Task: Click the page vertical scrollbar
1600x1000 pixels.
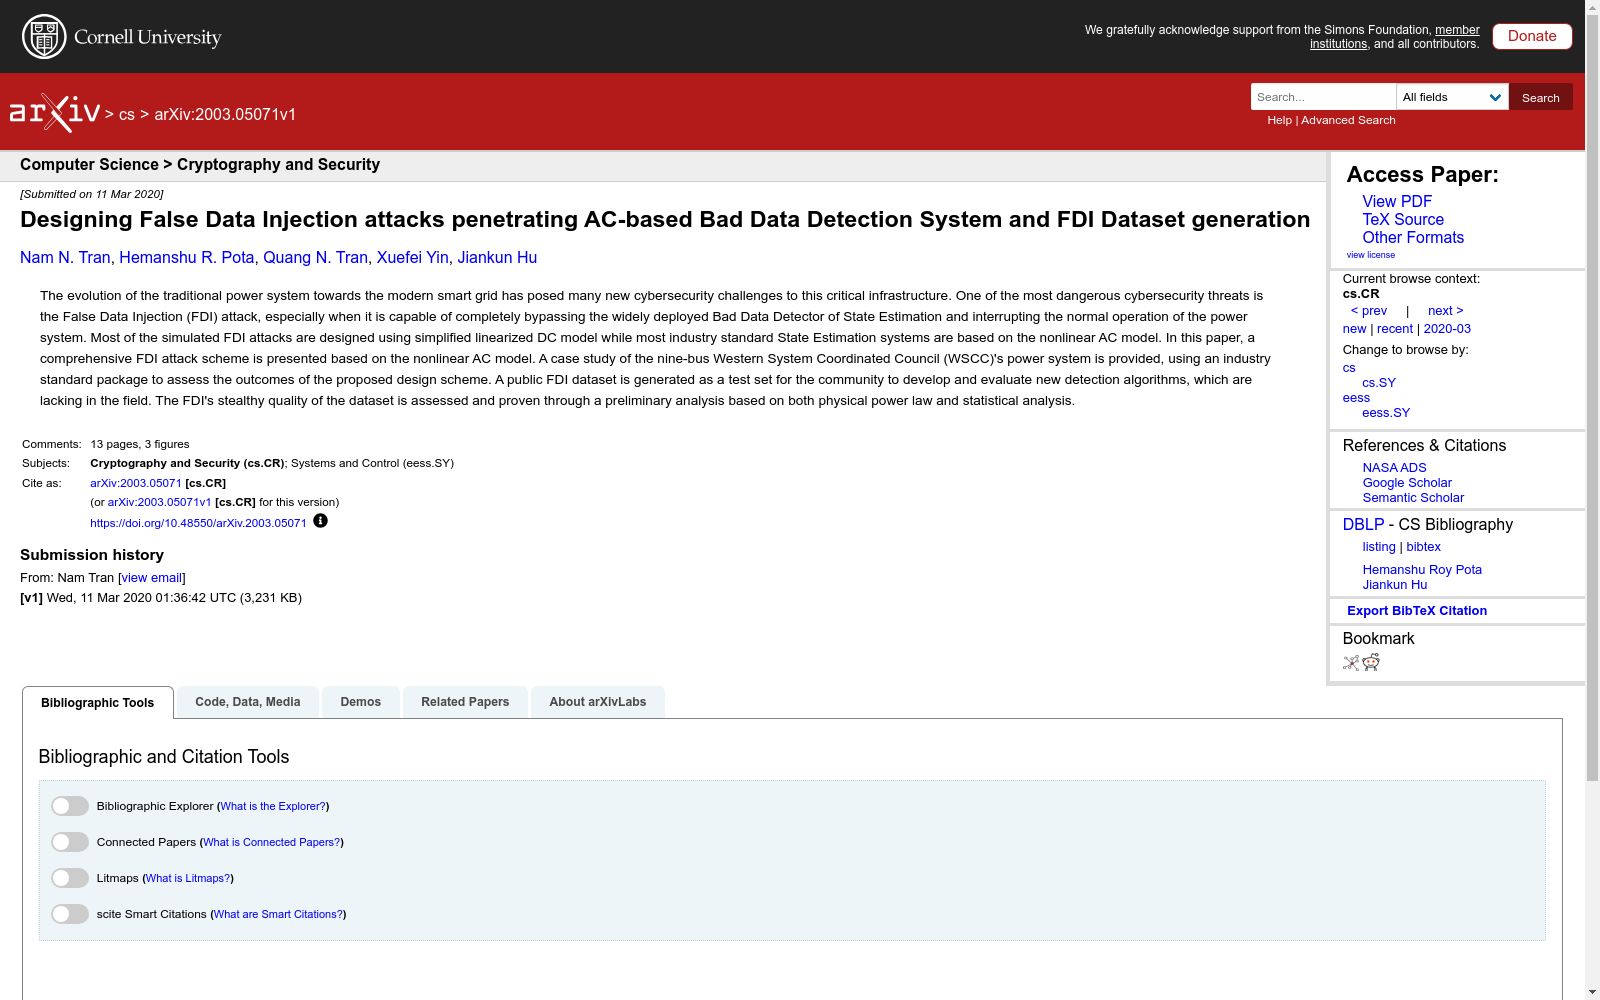Action: click(x=1592, y=400)
